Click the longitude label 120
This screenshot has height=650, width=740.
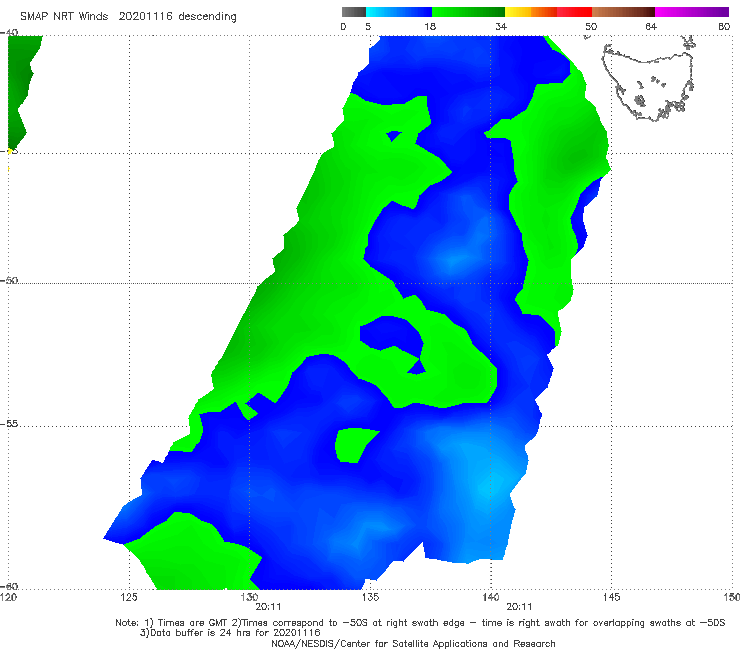(8, 597)
